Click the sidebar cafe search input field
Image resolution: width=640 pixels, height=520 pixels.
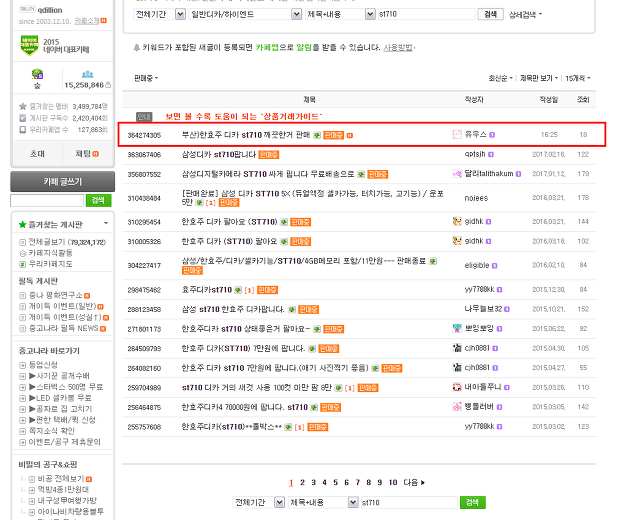click(x=47, y=200)
